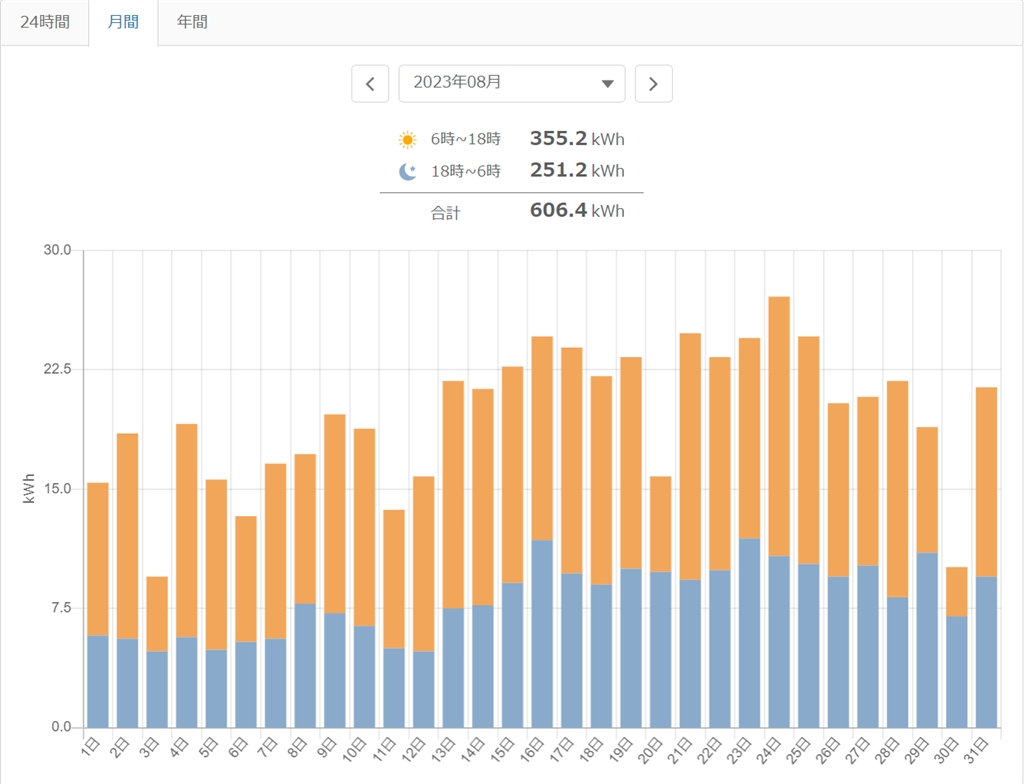
Task: Click the orange bar segment for 3日
Action: click(x=157, y=613)
